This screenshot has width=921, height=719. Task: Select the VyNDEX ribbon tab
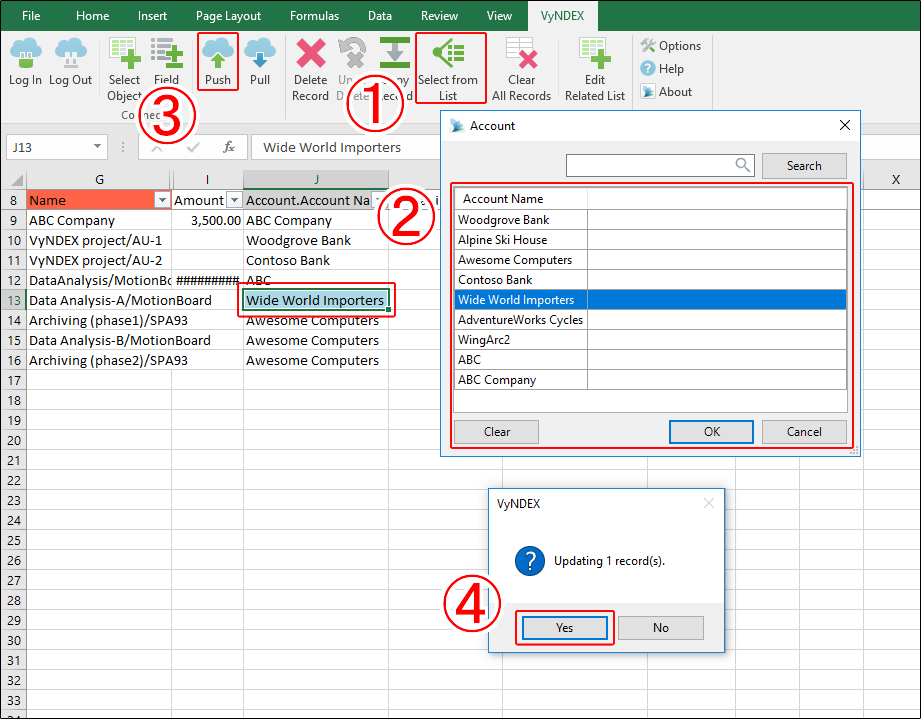(x=563, y=16)
